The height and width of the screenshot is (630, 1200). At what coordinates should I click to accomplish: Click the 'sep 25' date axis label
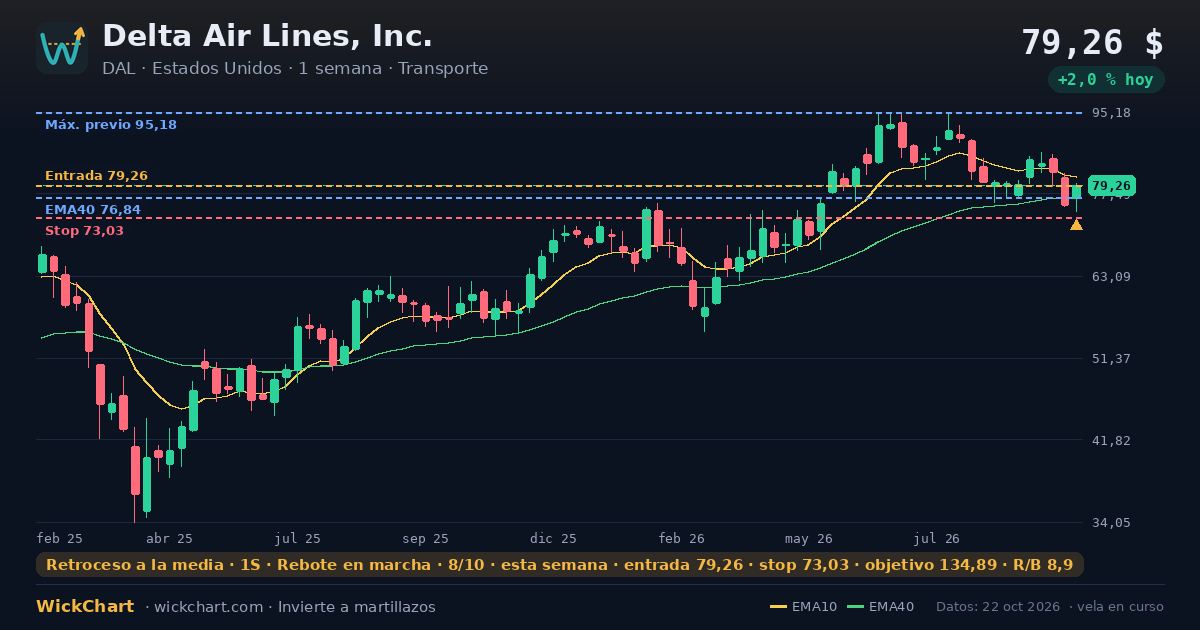[426, 538]
